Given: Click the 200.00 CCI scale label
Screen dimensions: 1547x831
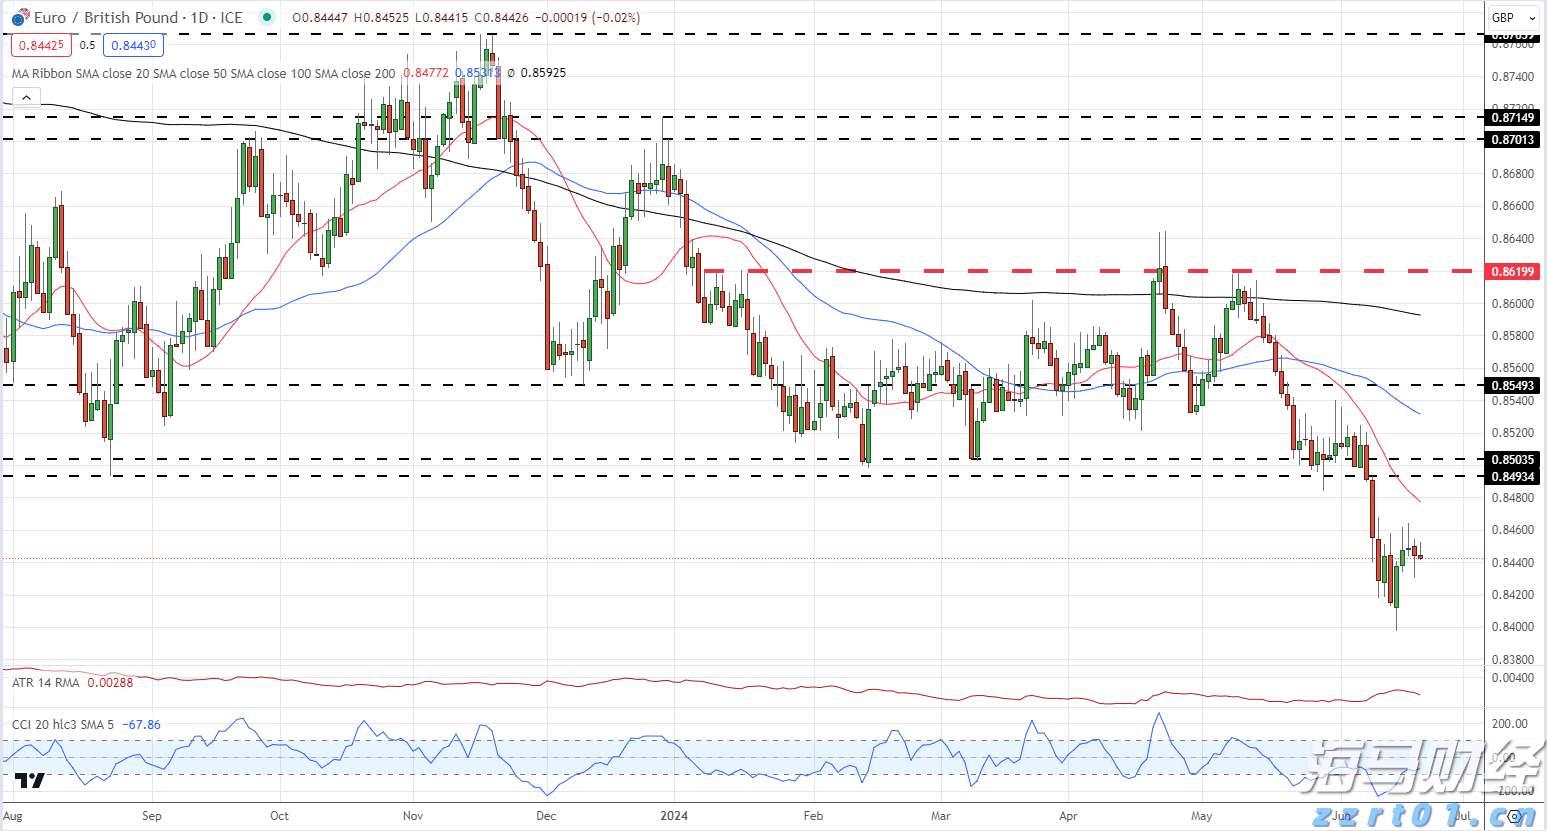Looking at the screenshot, I should (x=1511, y=723).
